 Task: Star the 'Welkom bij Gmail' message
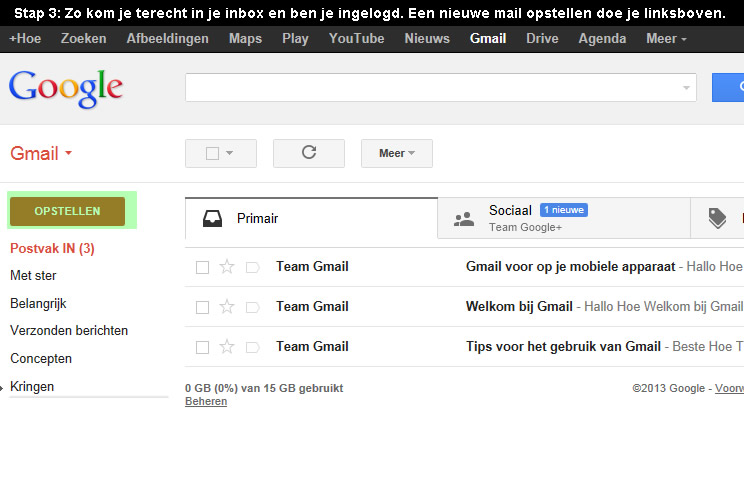click(227, 307)
